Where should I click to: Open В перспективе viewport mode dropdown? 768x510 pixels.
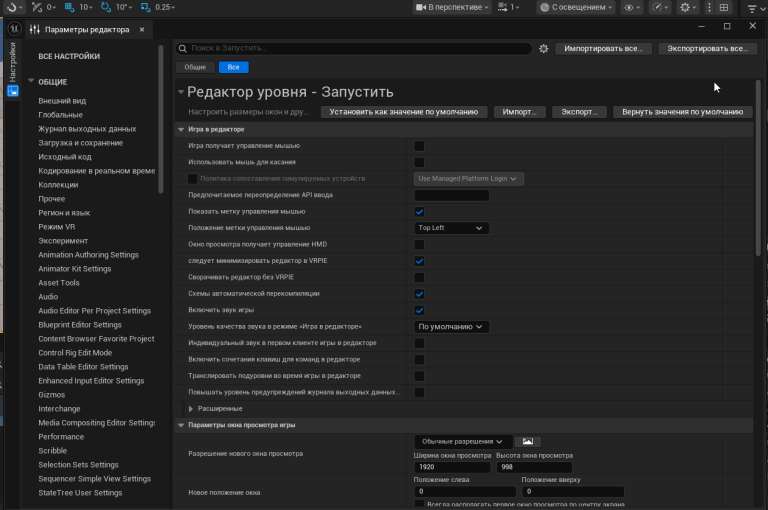click(x=453, y=7)
